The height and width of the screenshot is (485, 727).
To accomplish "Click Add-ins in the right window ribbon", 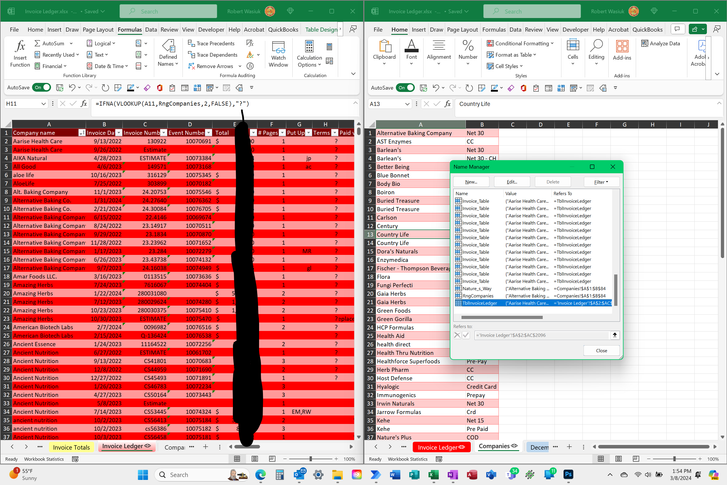I will click(x=622, y=50).
